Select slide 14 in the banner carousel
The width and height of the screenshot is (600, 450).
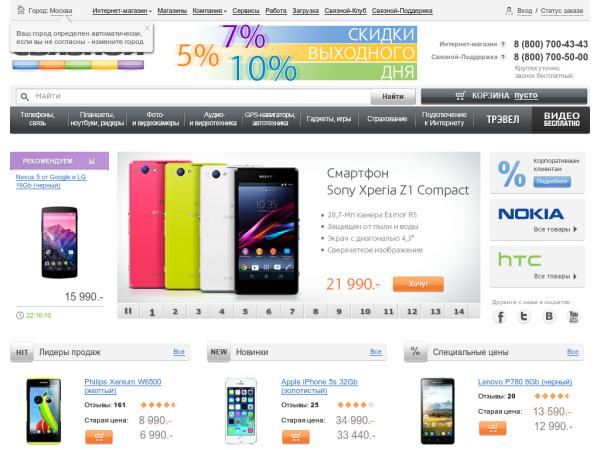pyautogui.click(x=459, y=311)
